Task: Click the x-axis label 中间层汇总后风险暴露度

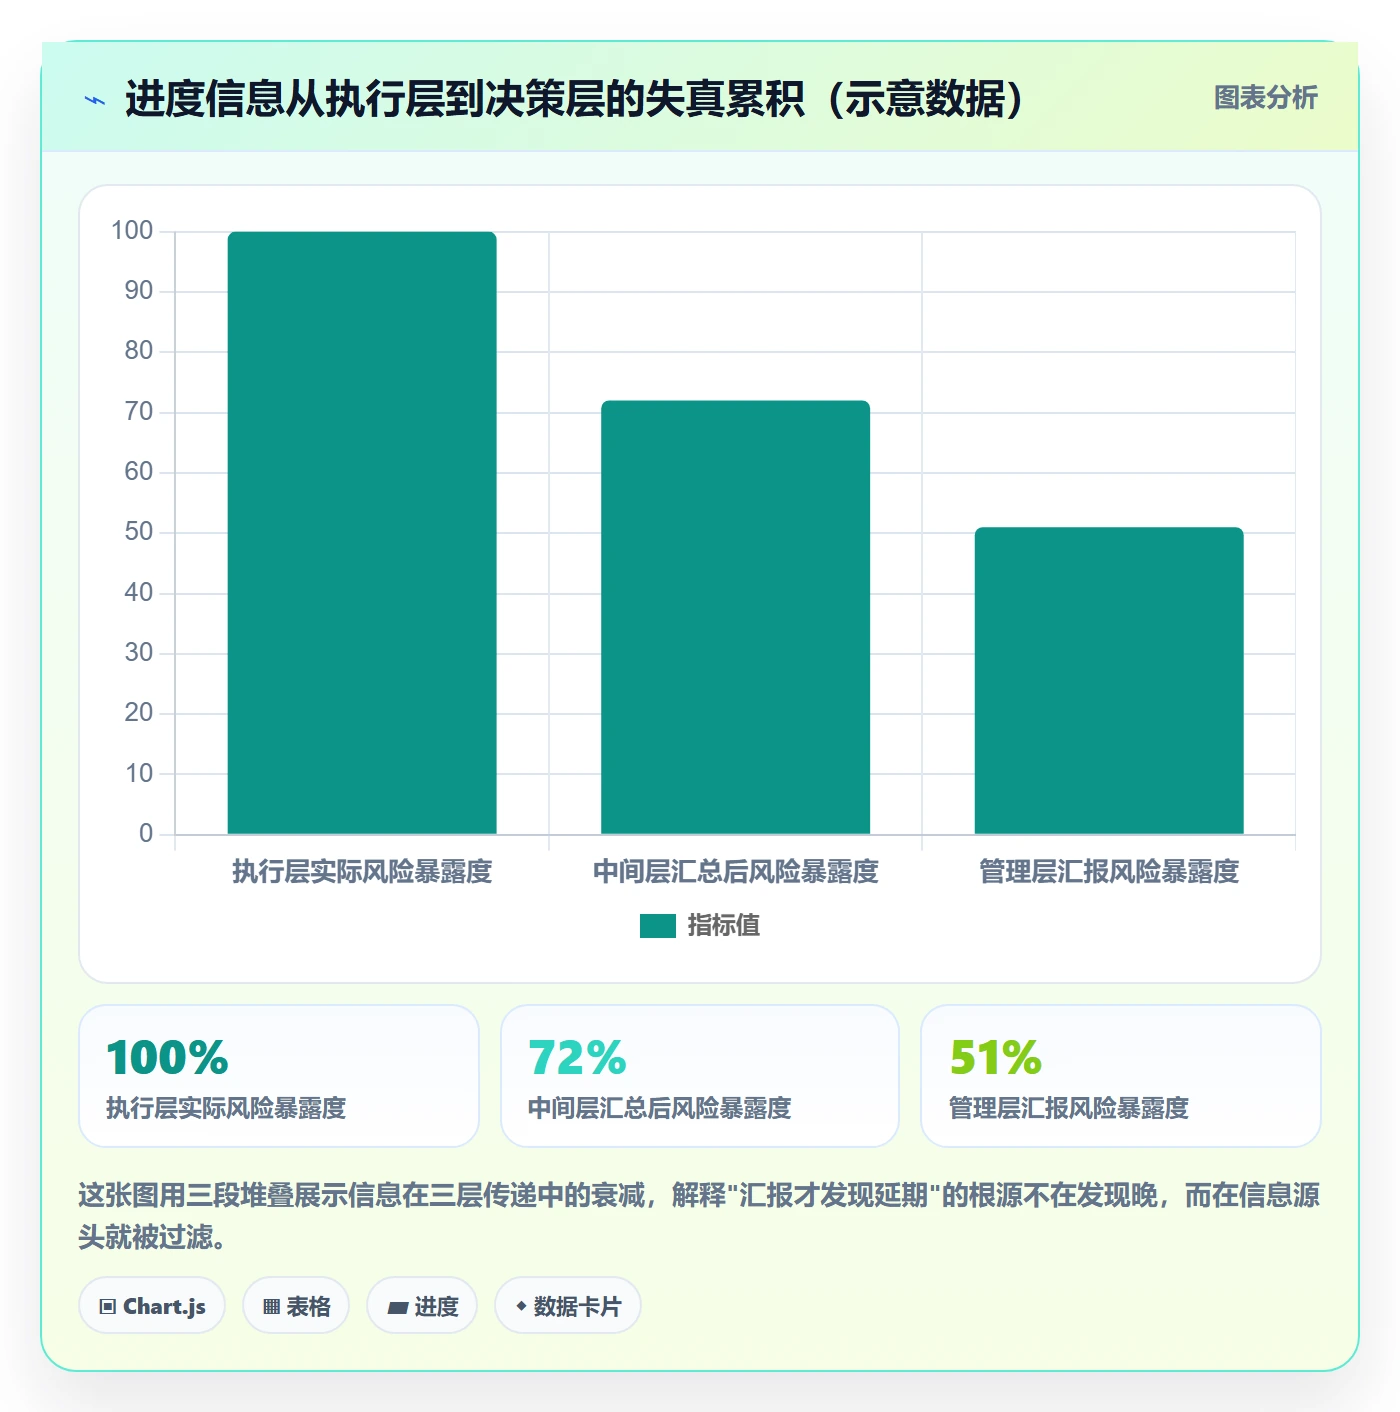Action: click(x=735, y=872)
